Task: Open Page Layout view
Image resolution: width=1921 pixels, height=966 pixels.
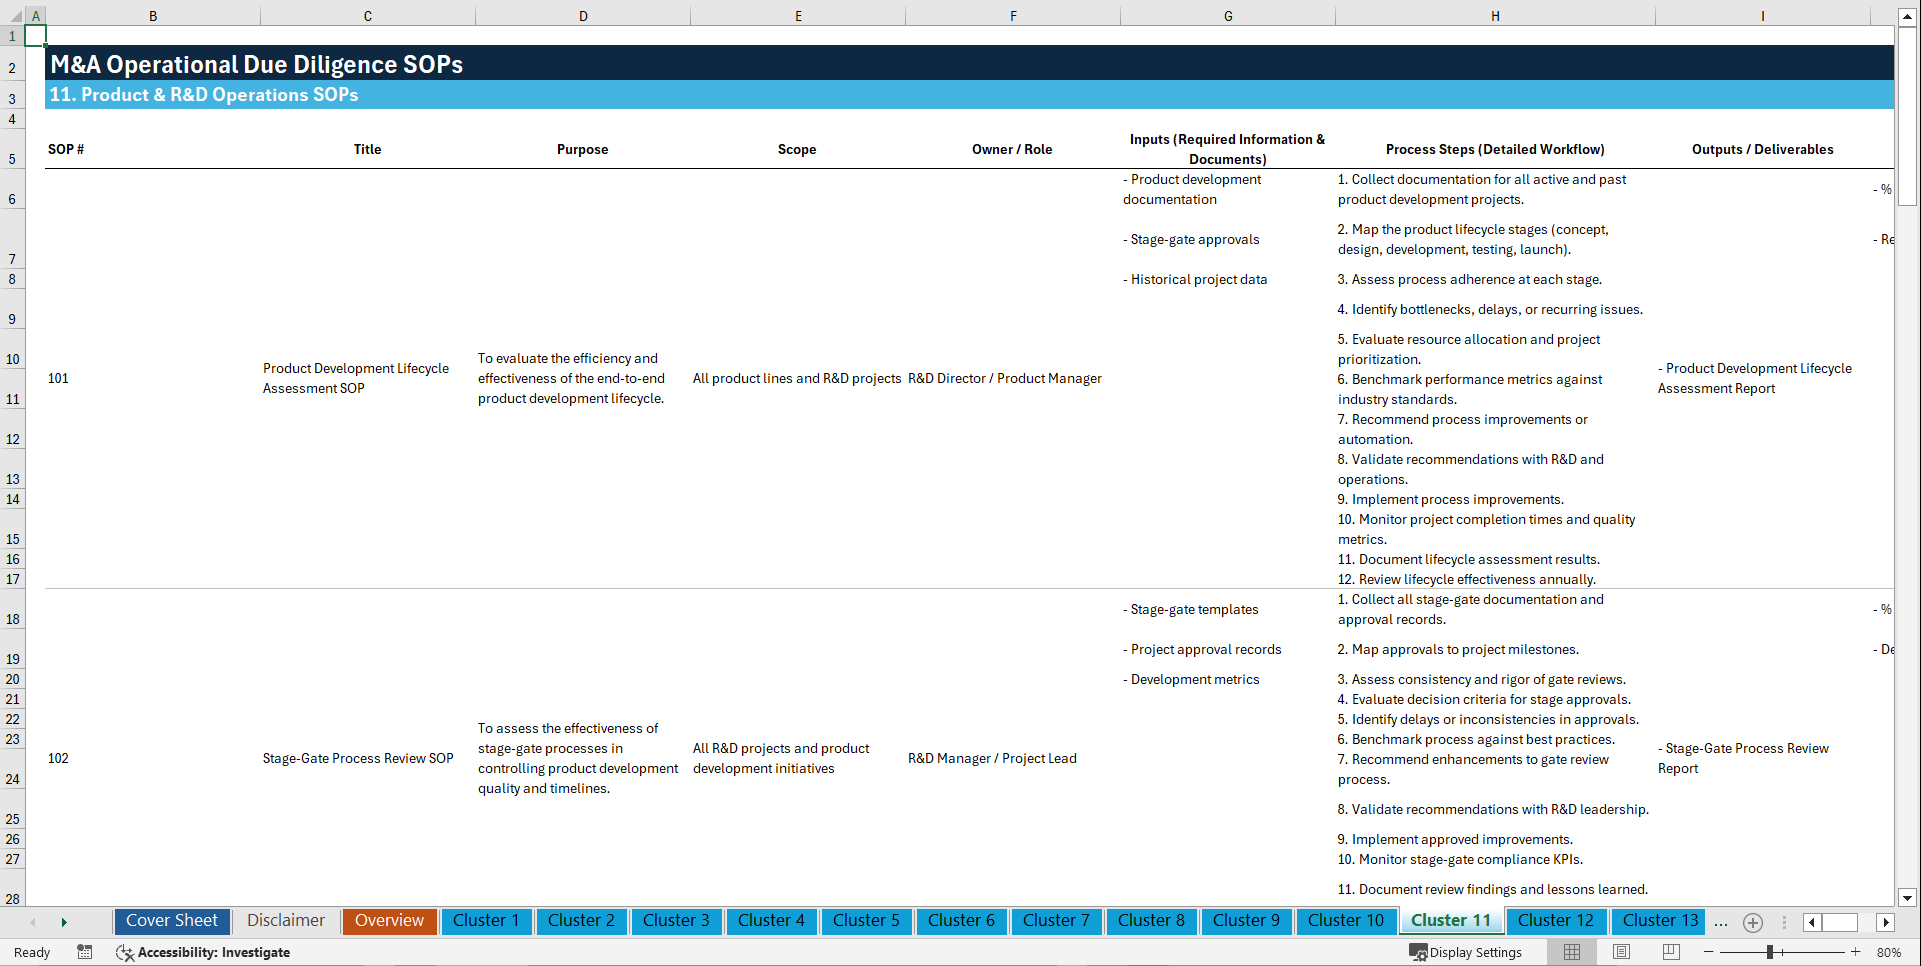Action: coord(1621,952)
